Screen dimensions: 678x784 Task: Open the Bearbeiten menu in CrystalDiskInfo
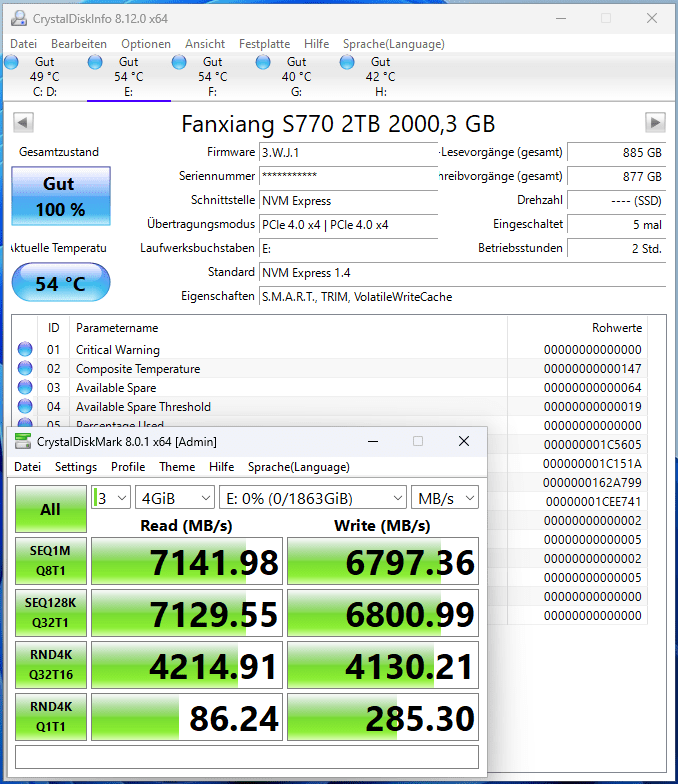click(x=79, y=44)
